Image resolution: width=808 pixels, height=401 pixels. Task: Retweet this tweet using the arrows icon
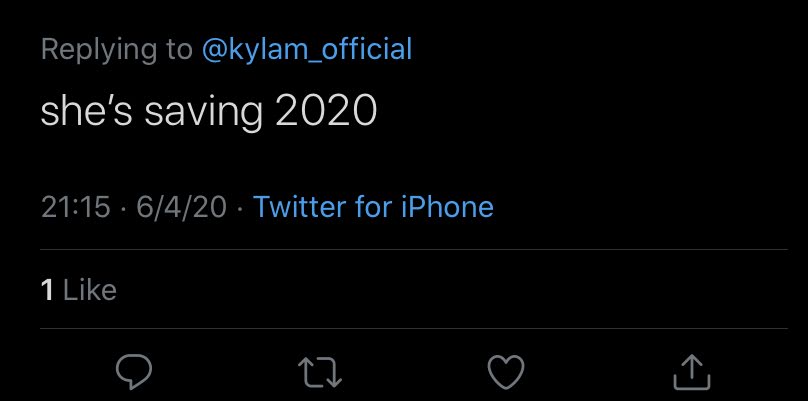click(x=321, y=372)
